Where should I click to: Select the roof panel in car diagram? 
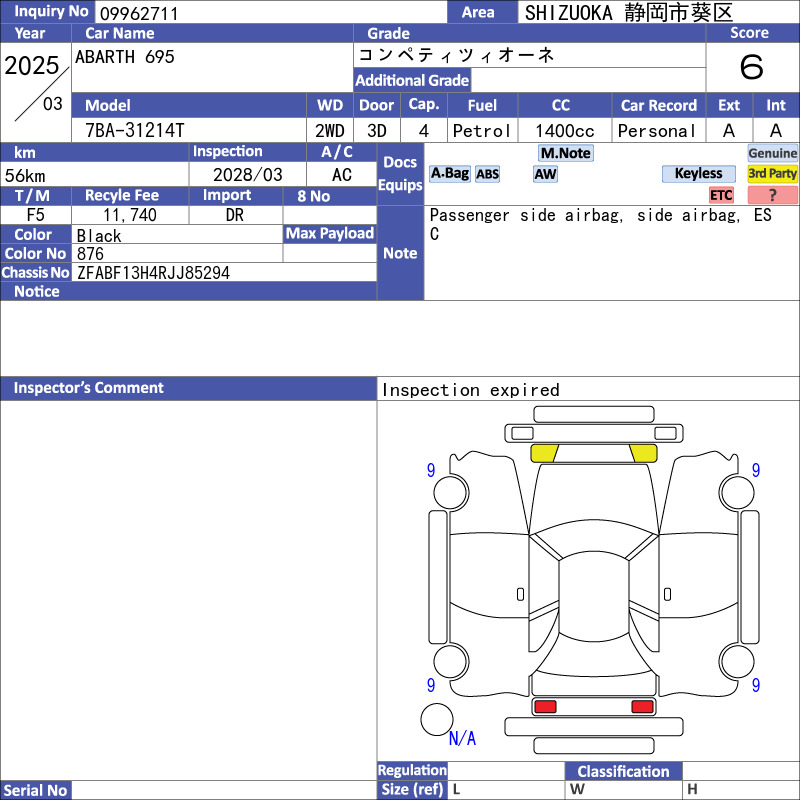click(593, 596)
